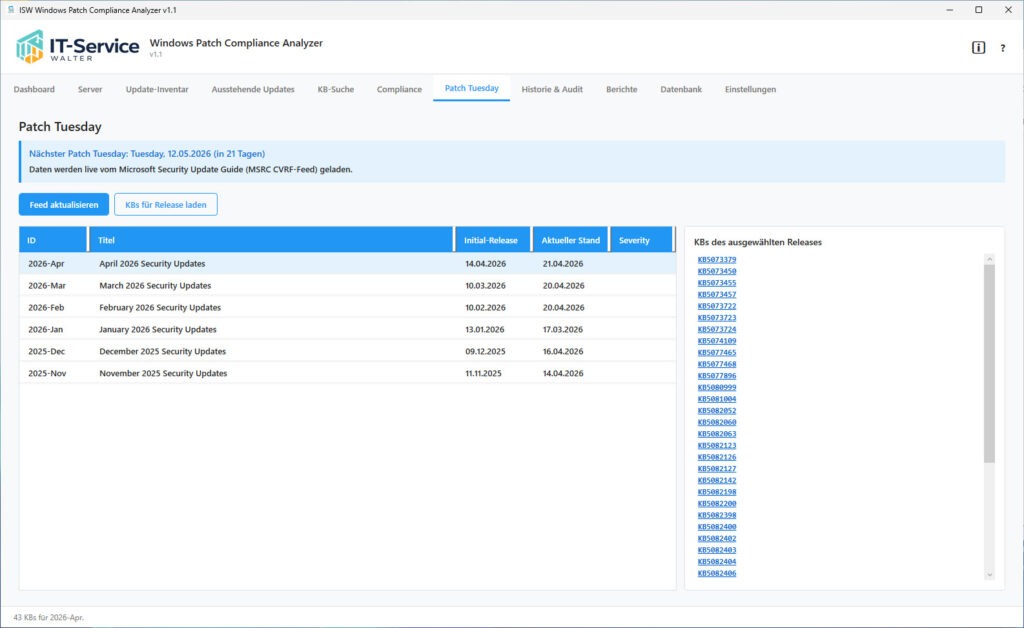Click the Feed aktualisieren button
Viewport: 1024px width, 628px height.
63,204
